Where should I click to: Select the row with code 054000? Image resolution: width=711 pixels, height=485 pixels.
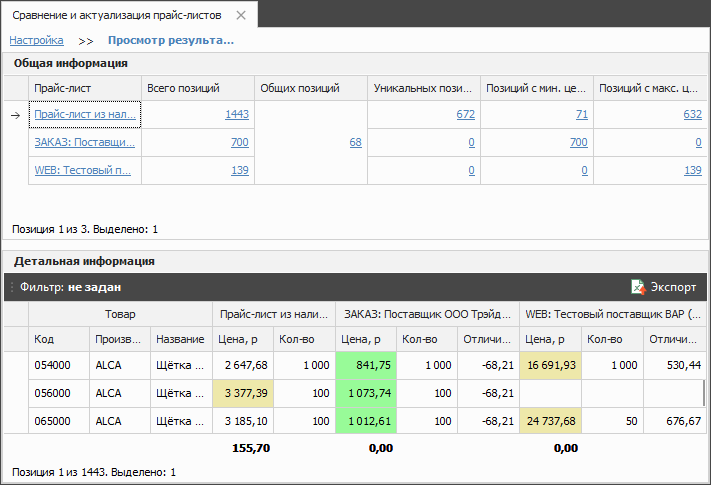pos(355,365)
